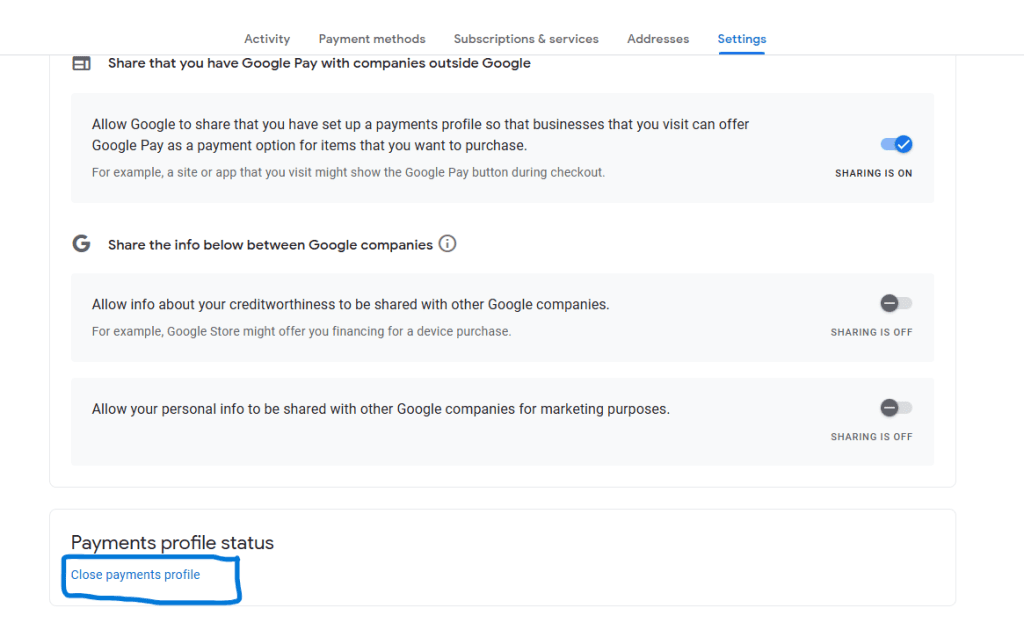Go to Subscriptions & services tab
Screen dimensions: 1024x637
(x=526, y=39)
